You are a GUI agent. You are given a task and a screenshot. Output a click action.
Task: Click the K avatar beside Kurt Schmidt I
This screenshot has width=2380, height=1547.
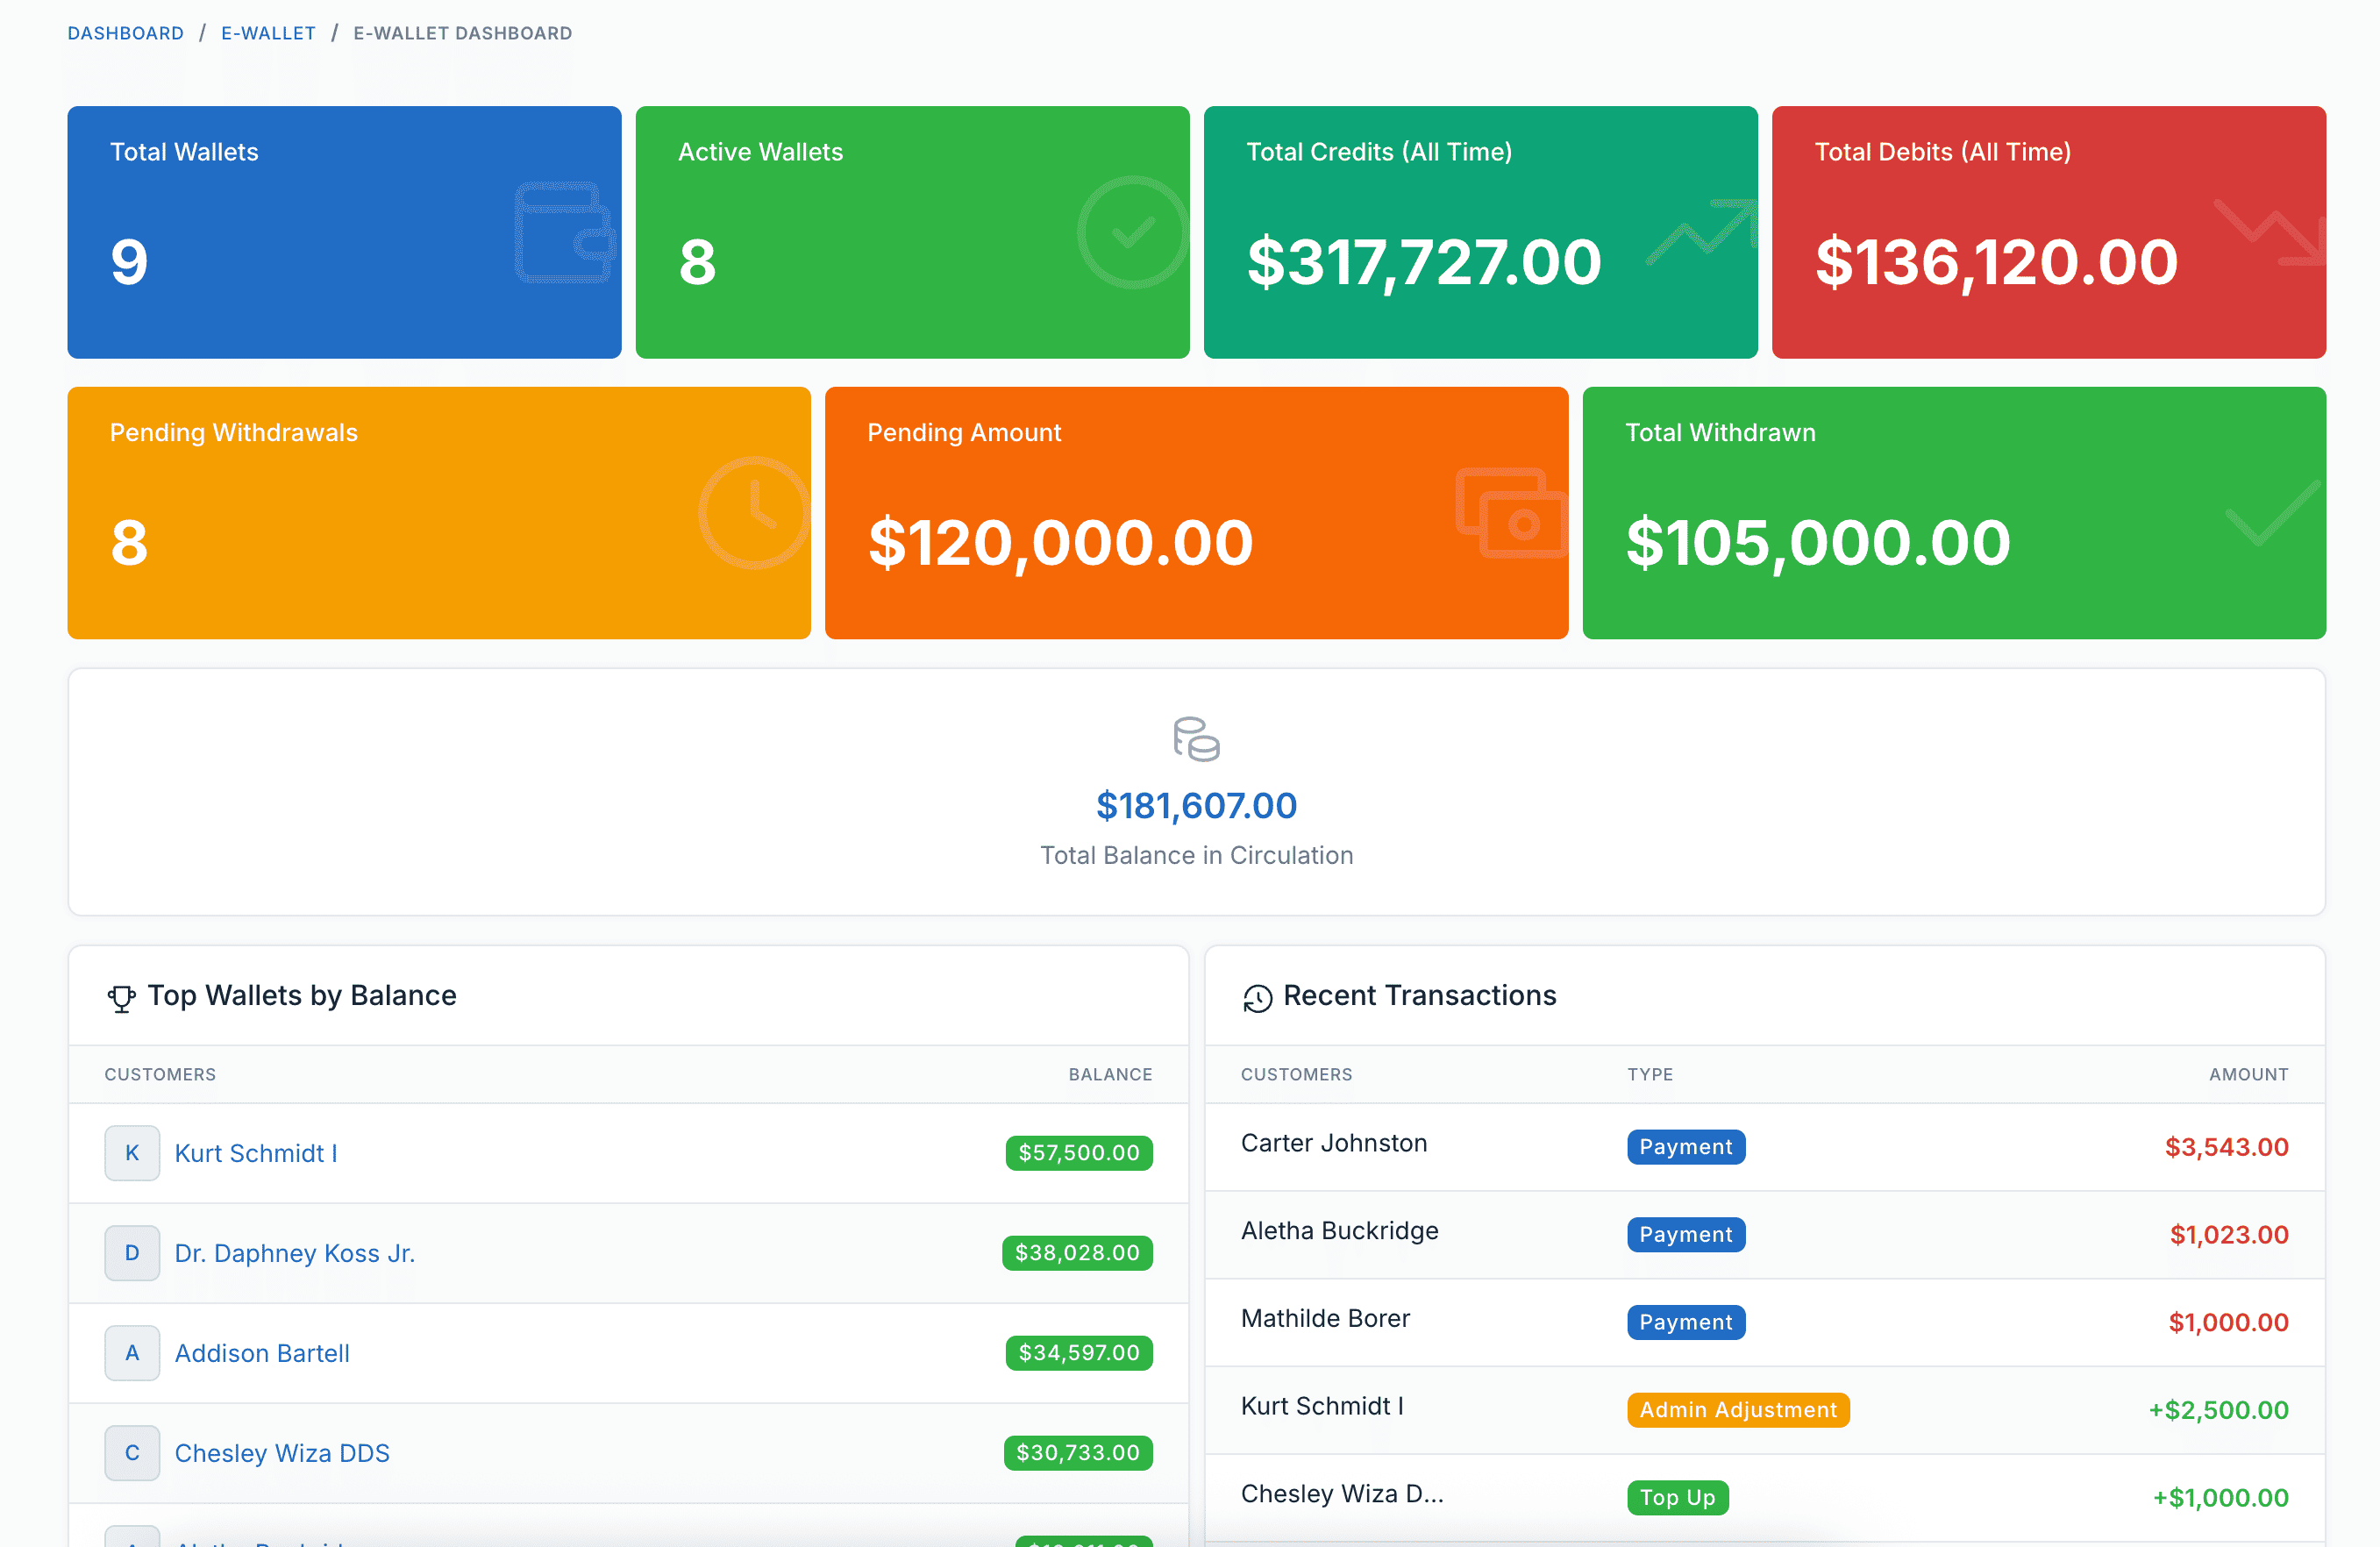[131, 1153]
